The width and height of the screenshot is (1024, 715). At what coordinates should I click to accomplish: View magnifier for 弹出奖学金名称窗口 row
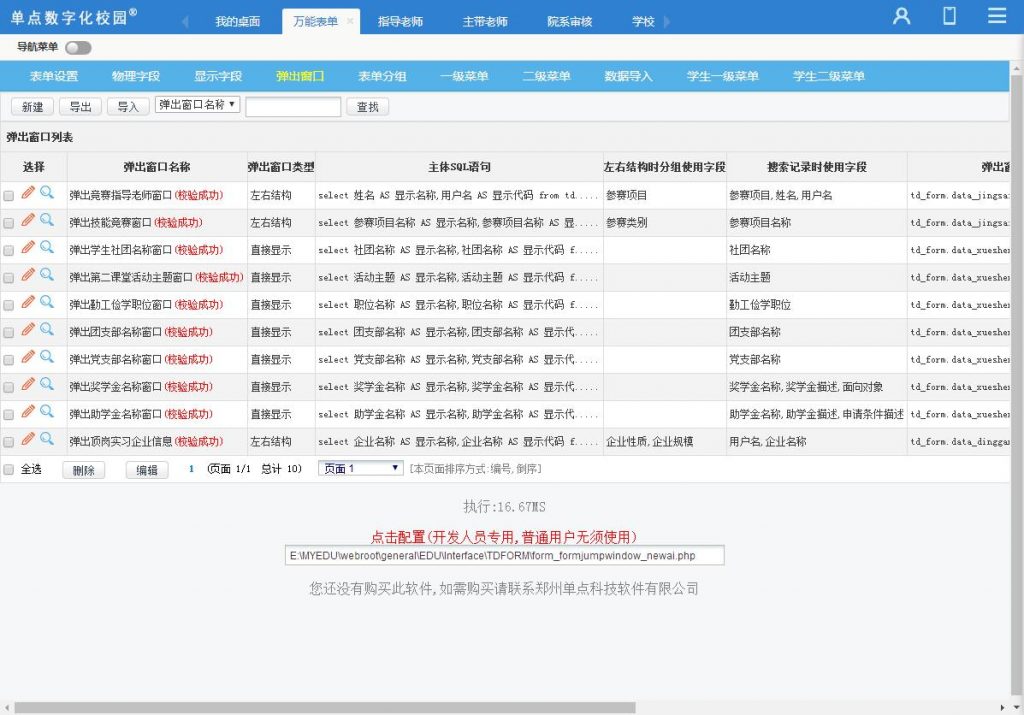(x=46, y=384)
